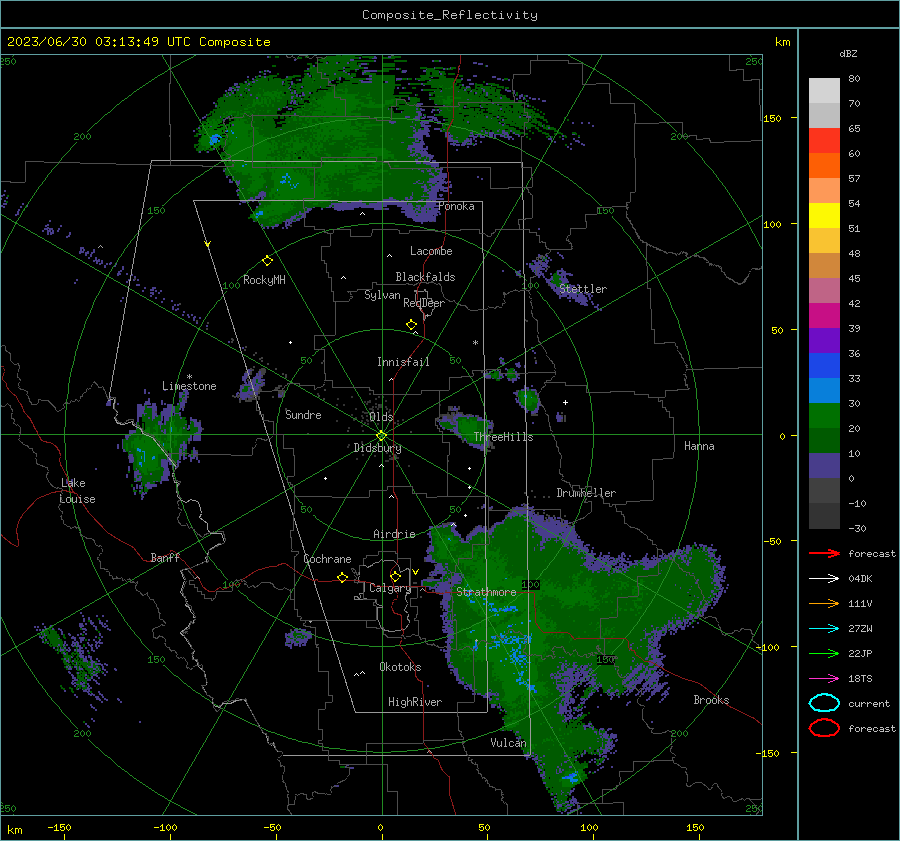The image size is (900, 841).
Task: Click the red forecast arrow in legend
Action: (x=824, y=553)
